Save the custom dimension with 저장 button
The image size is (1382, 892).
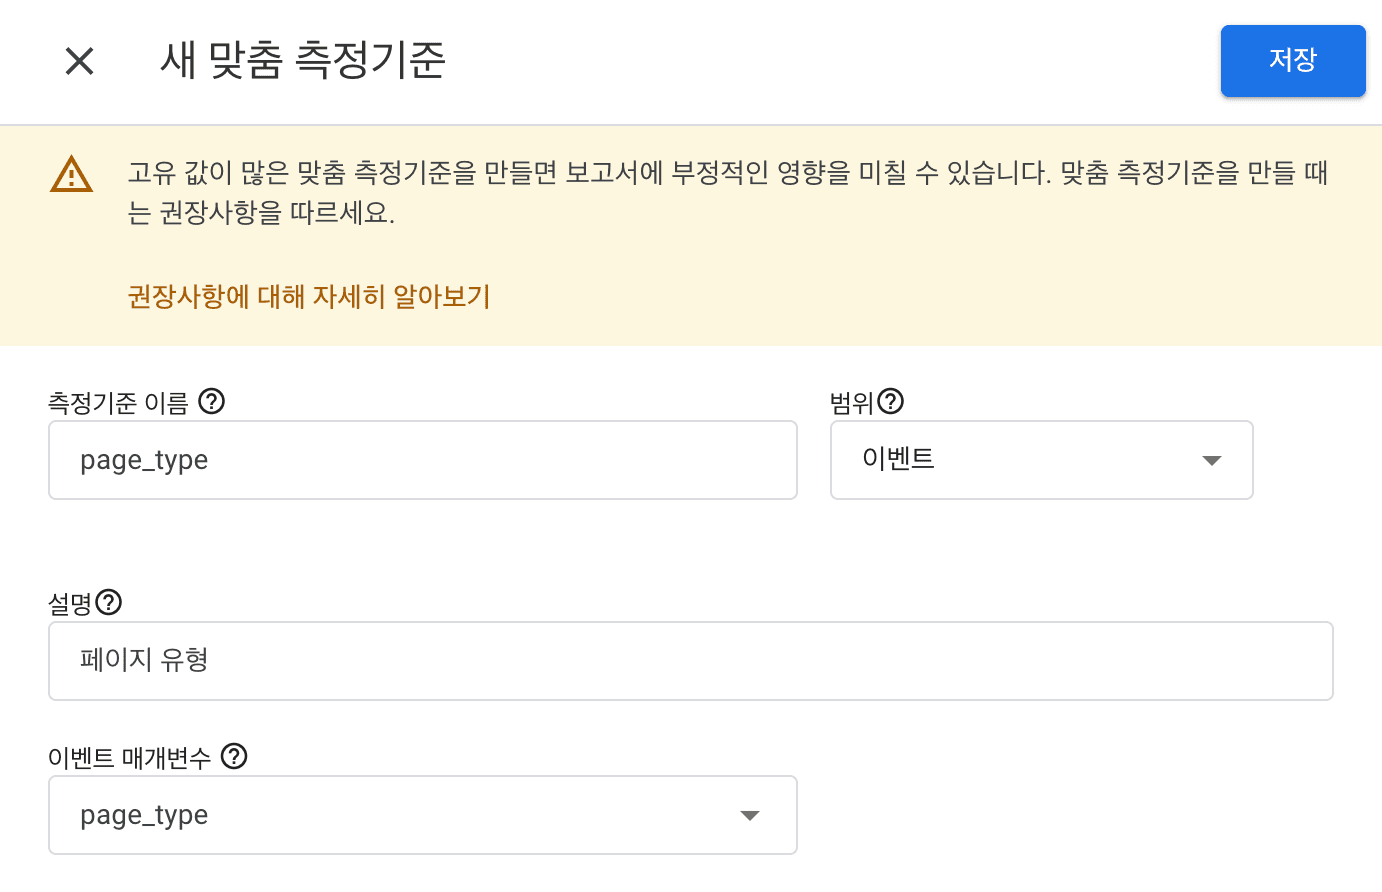click(x=1293, y=61)
